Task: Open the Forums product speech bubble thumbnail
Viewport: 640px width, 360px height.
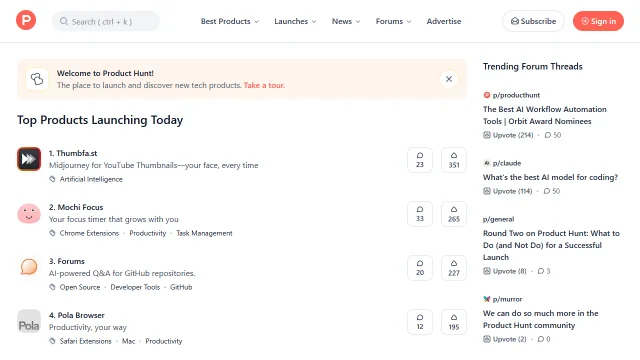Action: click(x=29, y=267)
